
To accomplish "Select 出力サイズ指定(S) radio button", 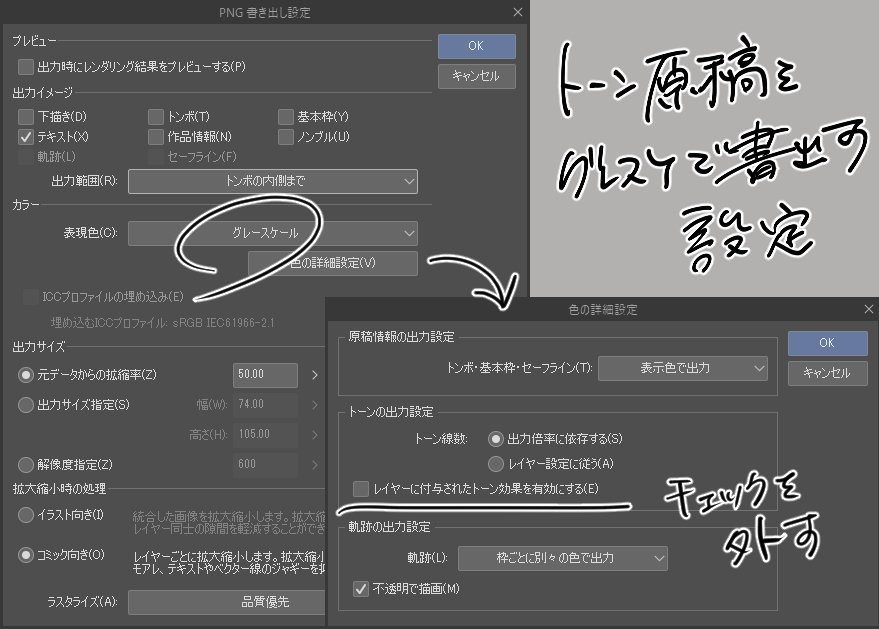I will click(26, 405).
